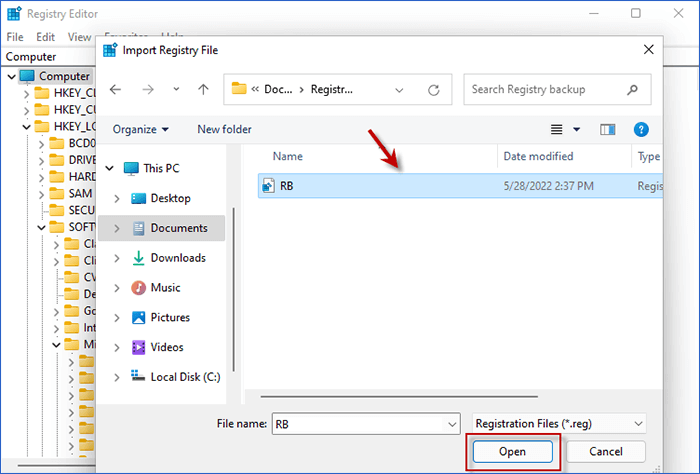This screenshot has height=474, width=700.
Task: Click the navigation pane vertical scrollbar
Action: pos(233,289)
